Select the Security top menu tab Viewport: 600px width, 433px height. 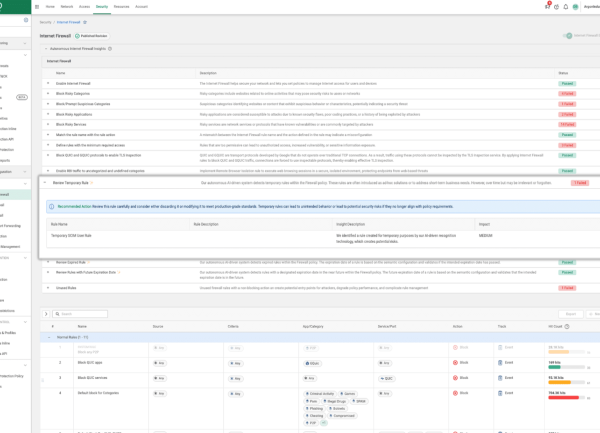point(102,7)
